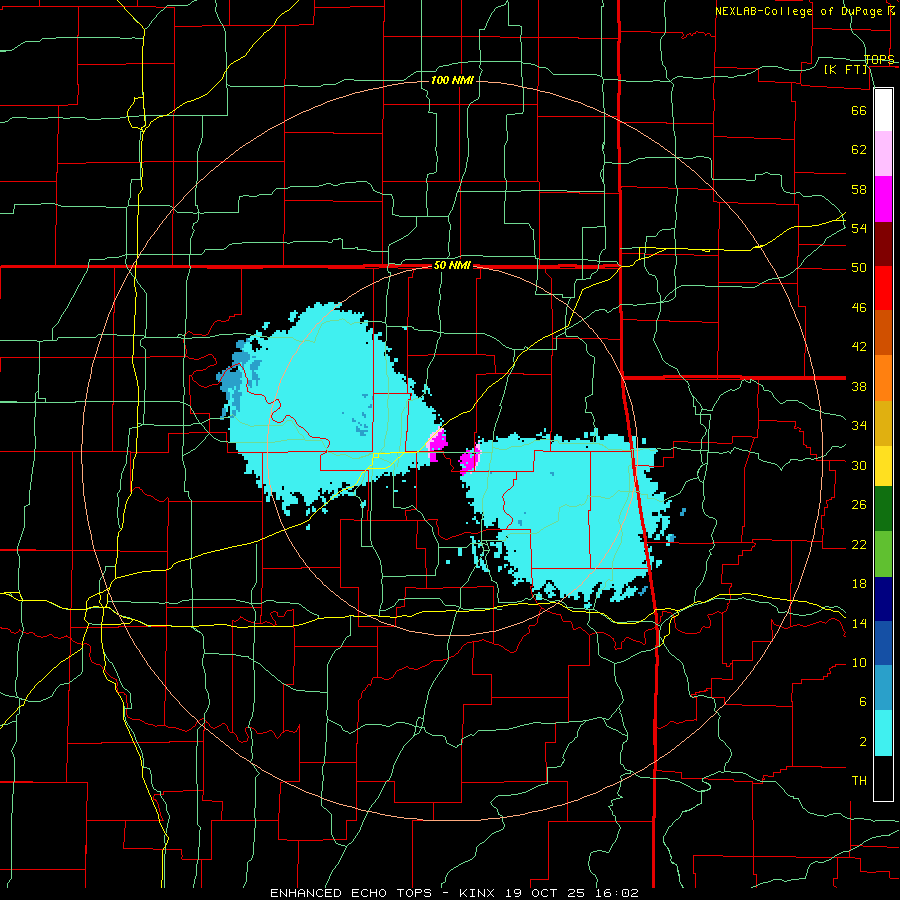Image resolution: width=900 pixels, height=900 pixels.
Task: Click the legend value 14
Action: tap(859, 623)
